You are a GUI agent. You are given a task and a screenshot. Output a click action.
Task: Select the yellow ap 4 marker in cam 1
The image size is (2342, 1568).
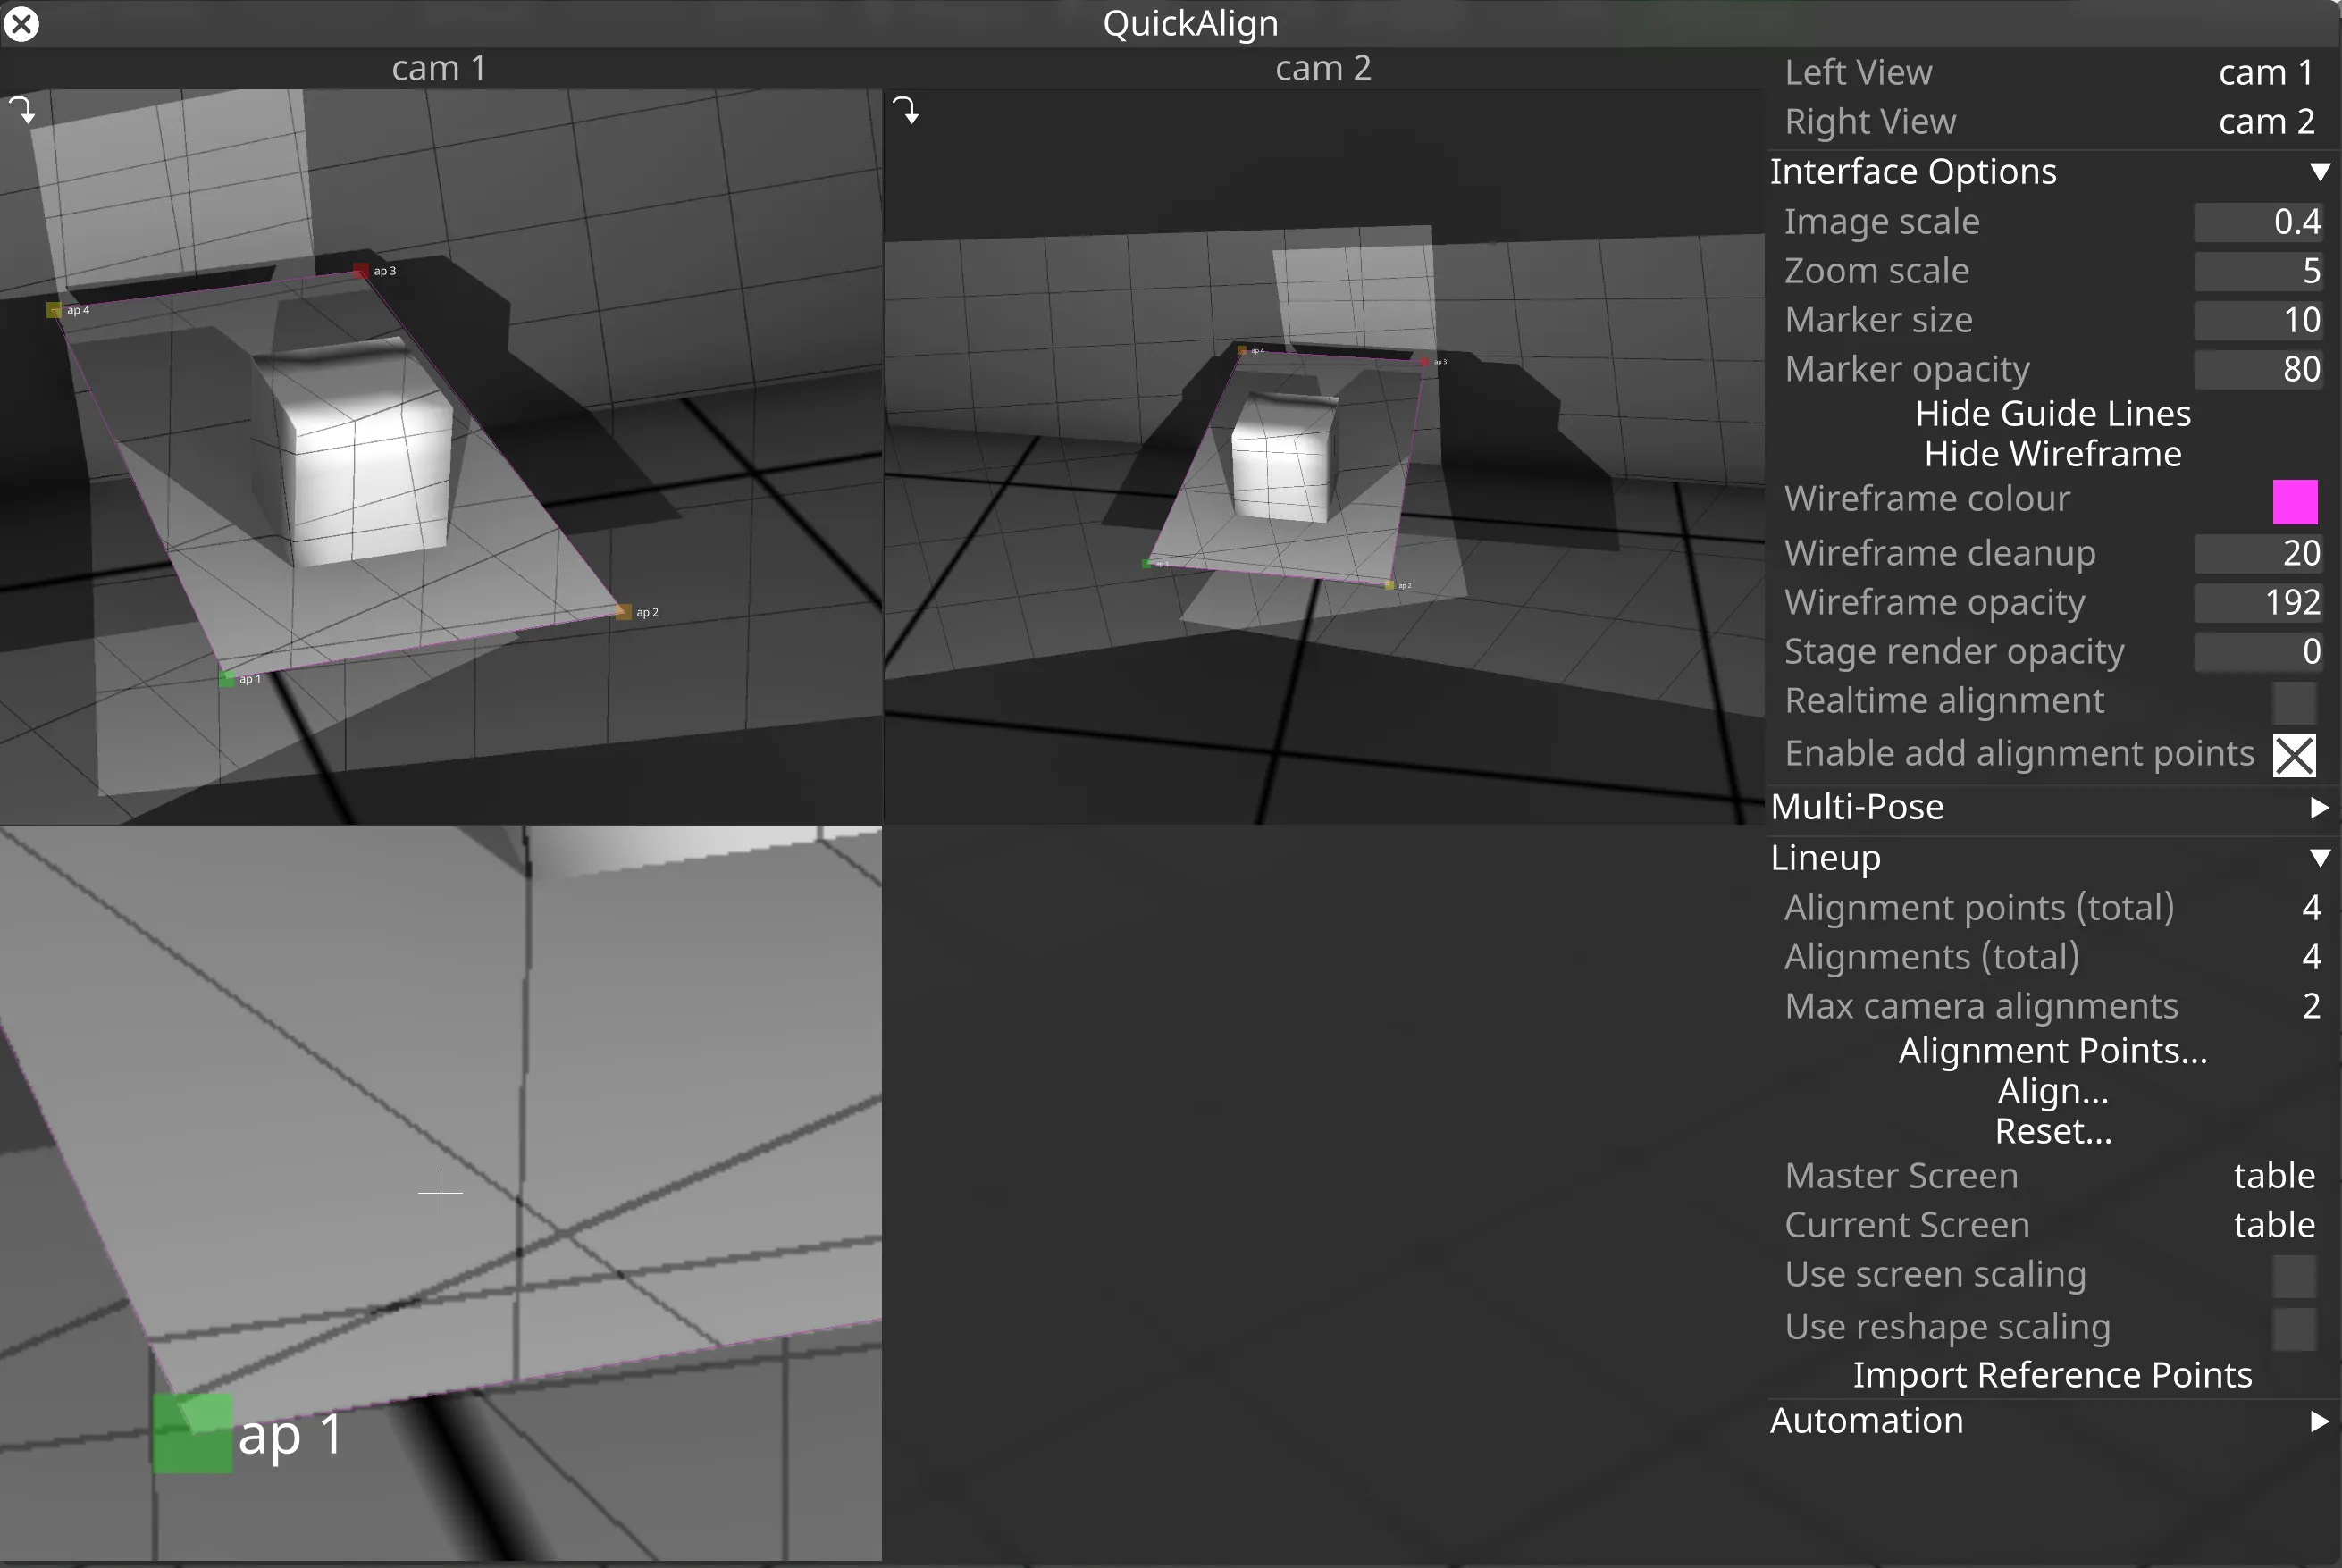(x=54, y=310)
